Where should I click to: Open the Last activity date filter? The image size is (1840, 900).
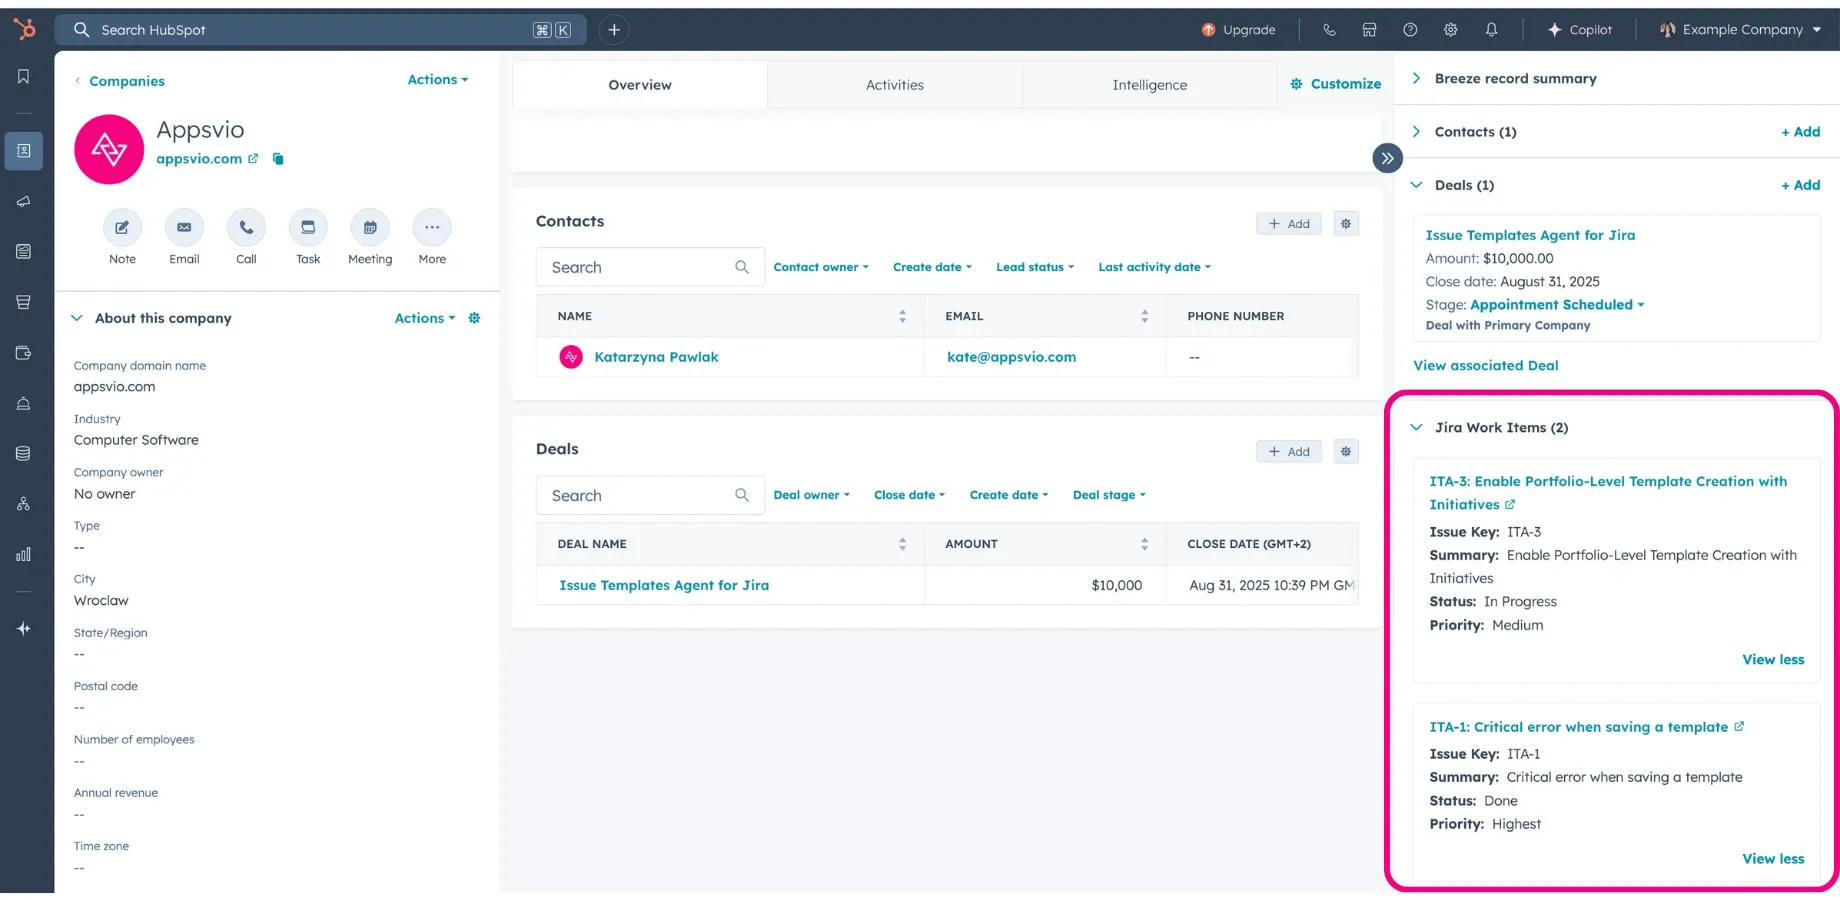coord(1154,267)
